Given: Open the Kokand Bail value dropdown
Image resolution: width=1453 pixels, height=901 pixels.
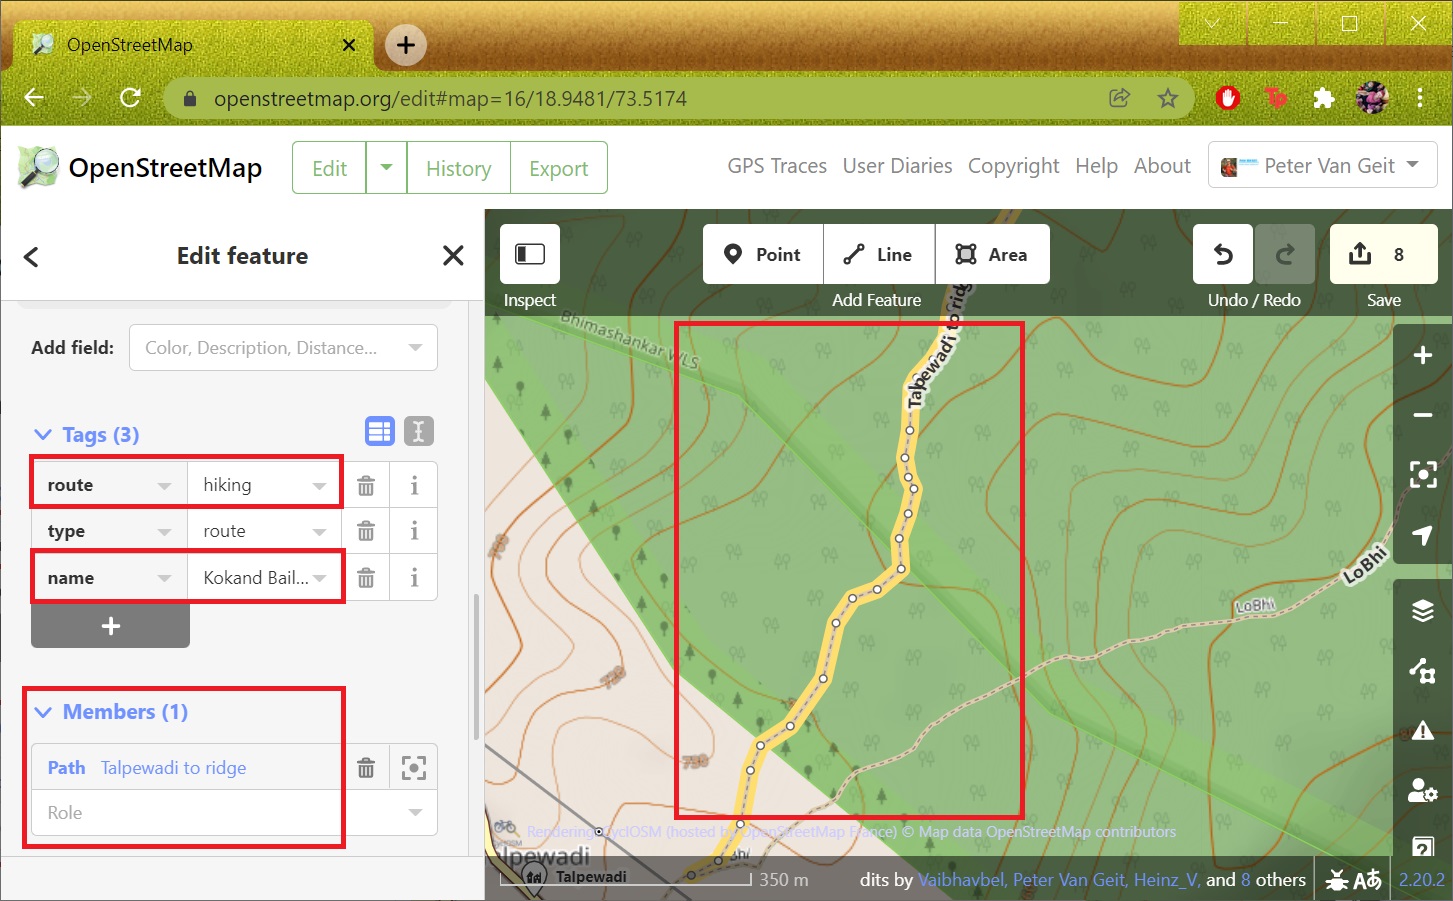Looking at the screenshot, I should coord(319,578).
